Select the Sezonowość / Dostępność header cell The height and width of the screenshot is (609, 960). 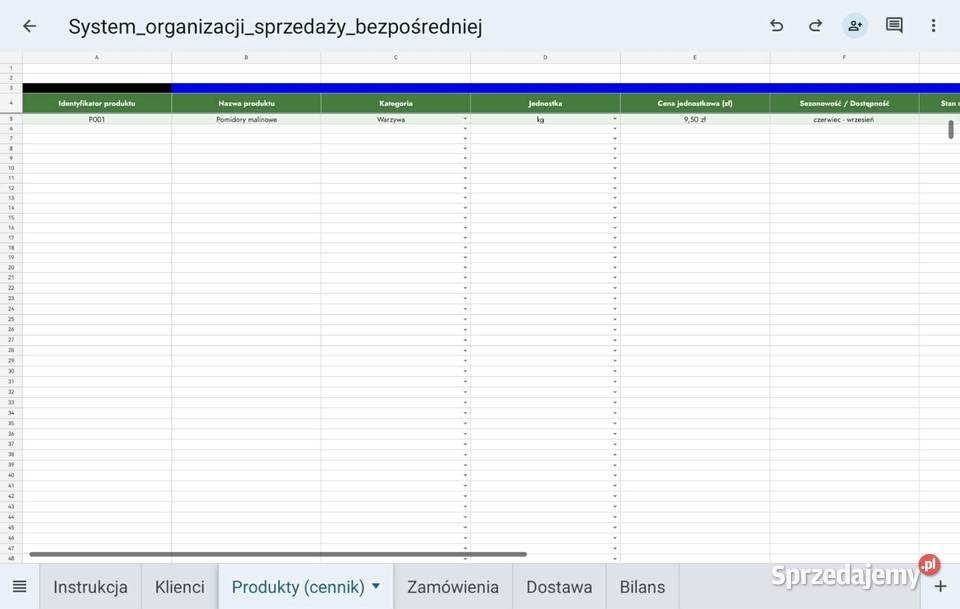point(844,103)
